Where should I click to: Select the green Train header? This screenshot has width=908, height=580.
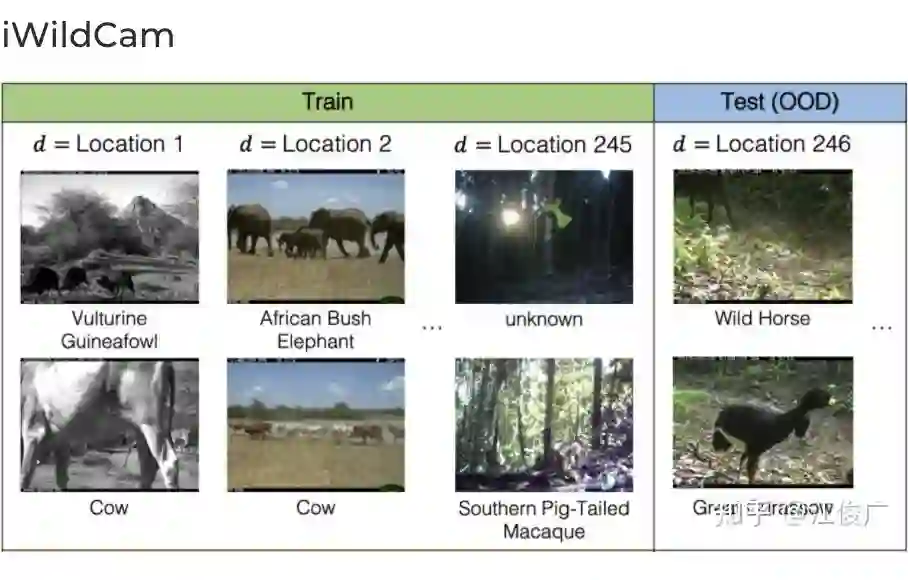[x=328, y=102]
